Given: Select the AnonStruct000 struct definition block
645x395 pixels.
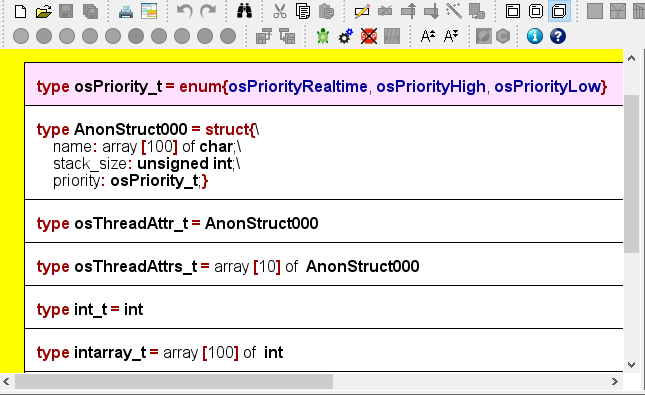Looking at the screenshot, I should point(324,153).
